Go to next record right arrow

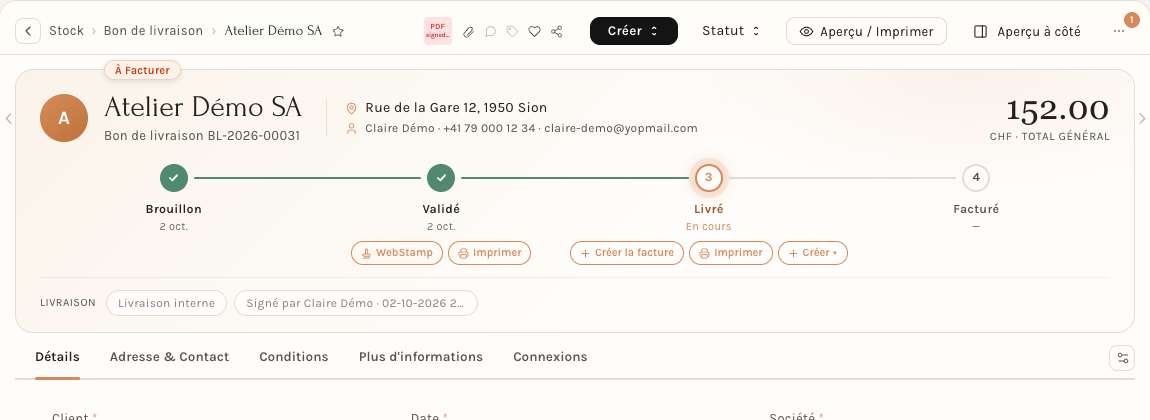coord(1142,118)
